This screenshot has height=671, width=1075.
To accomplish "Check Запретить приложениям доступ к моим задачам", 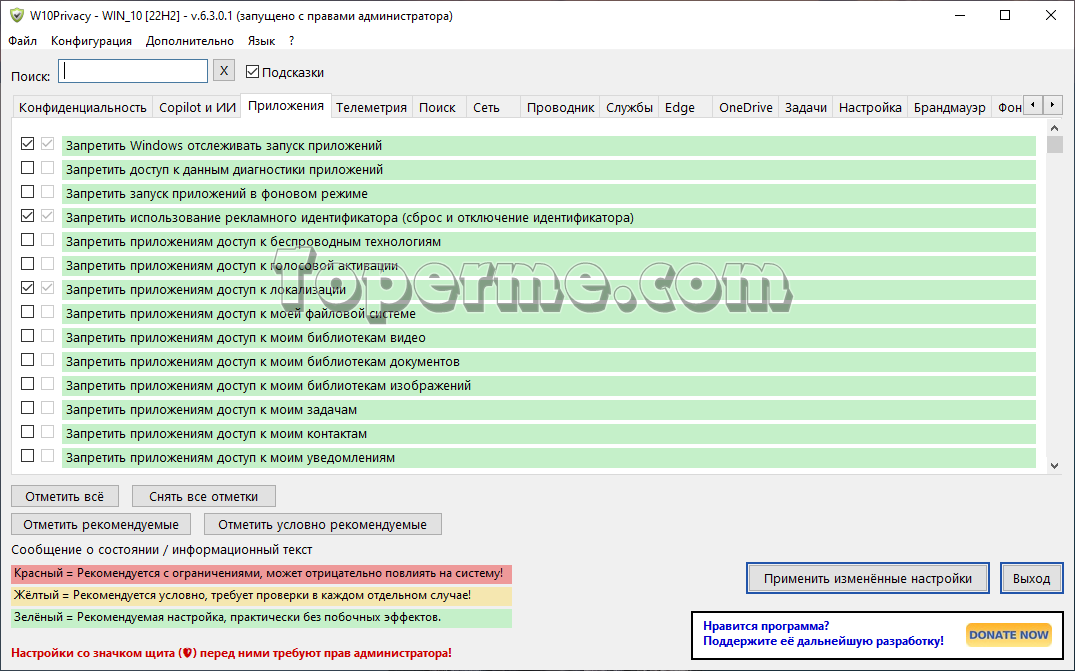I will (x=27, y=408).
